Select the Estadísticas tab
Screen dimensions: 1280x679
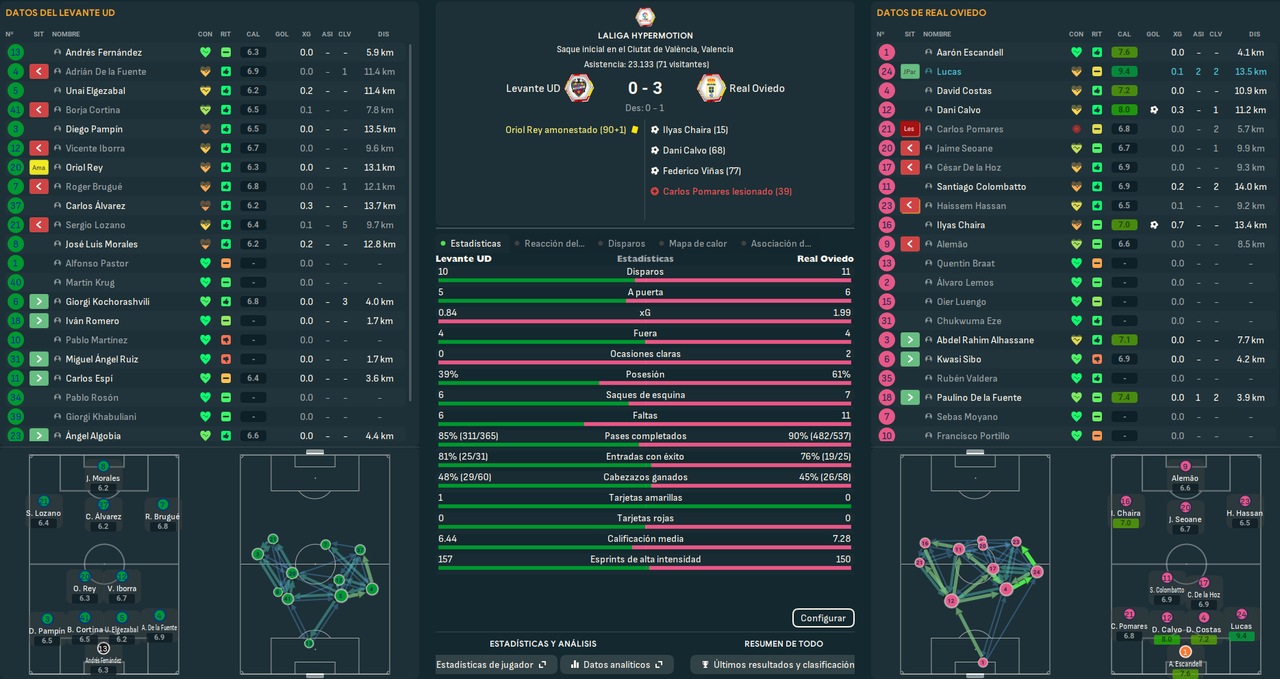click(470, 243)
